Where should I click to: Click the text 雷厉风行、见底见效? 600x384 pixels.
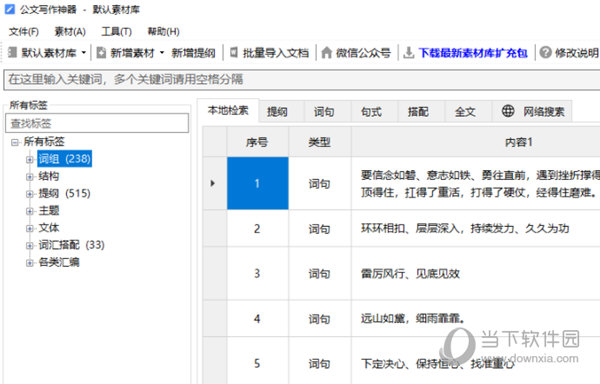pos(410,273)
